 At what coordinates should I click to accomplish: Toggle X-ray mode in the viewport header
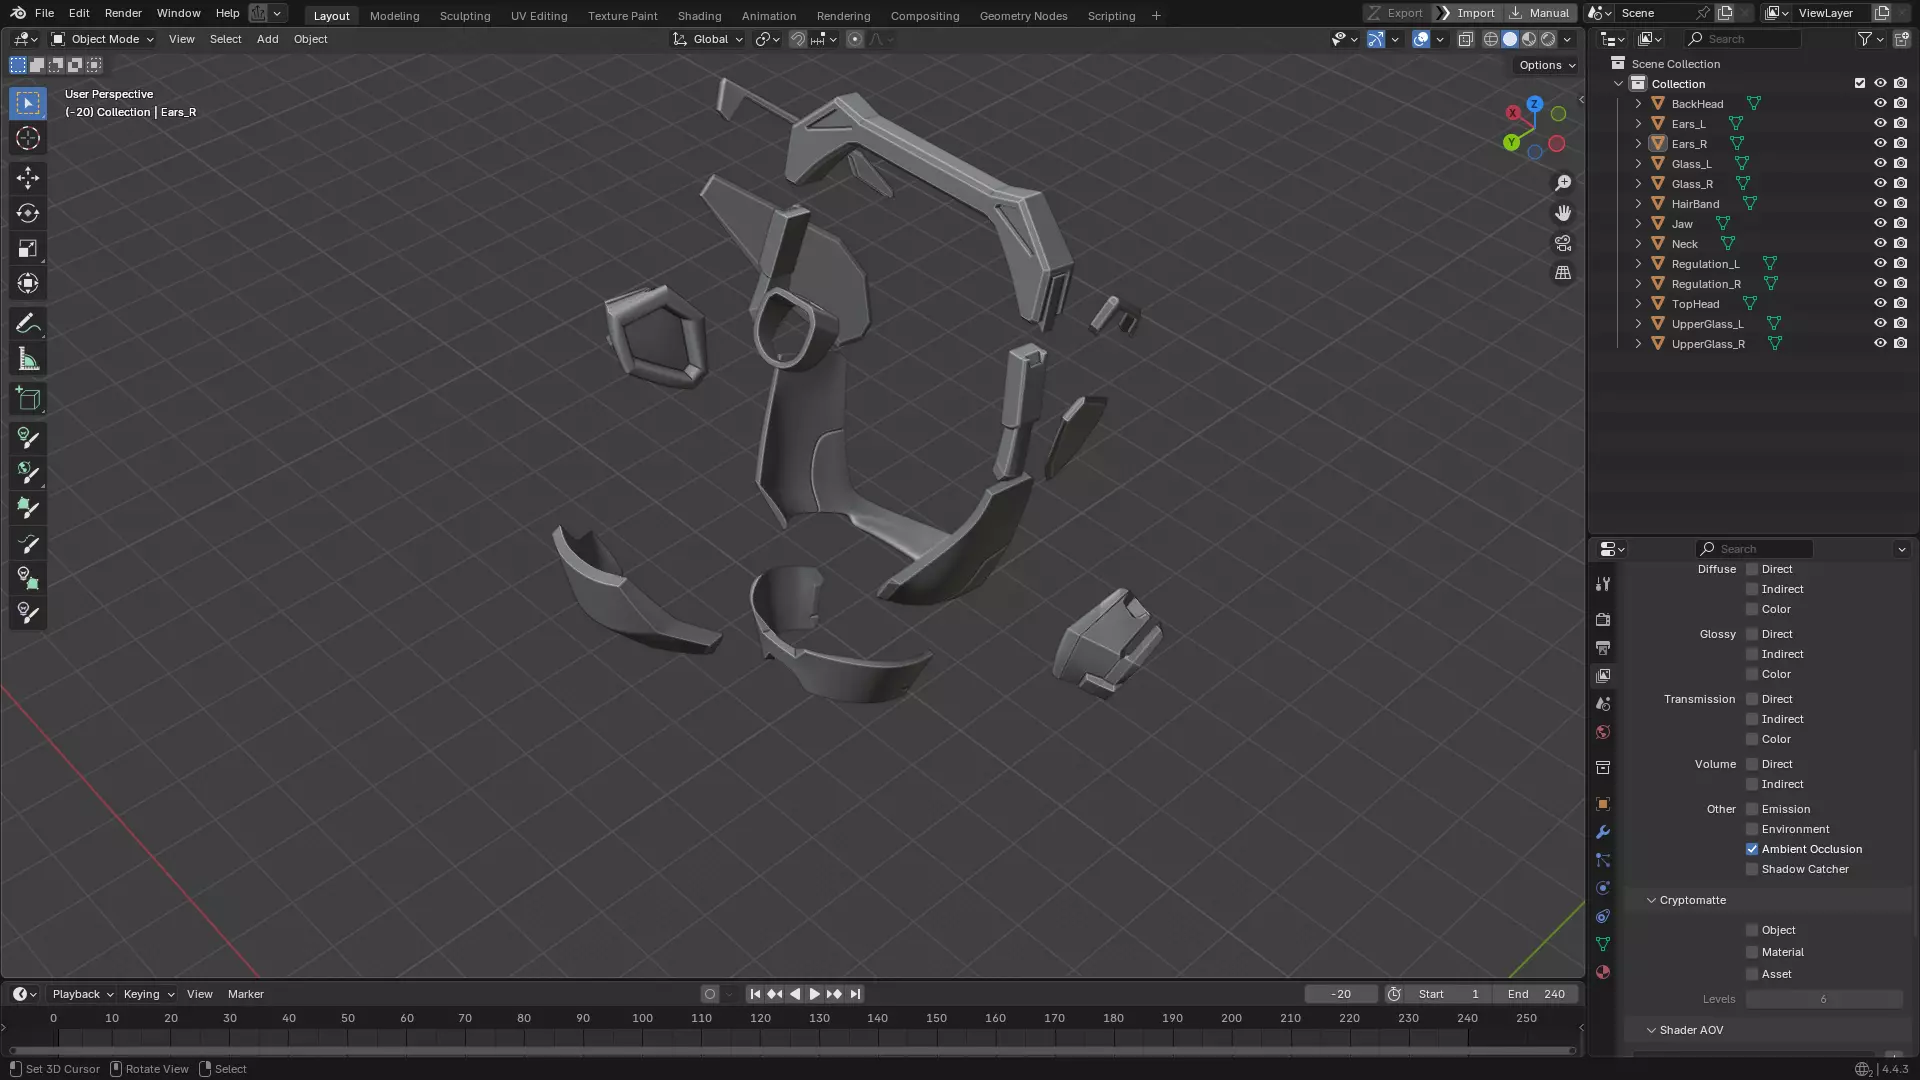(1465, 39)
